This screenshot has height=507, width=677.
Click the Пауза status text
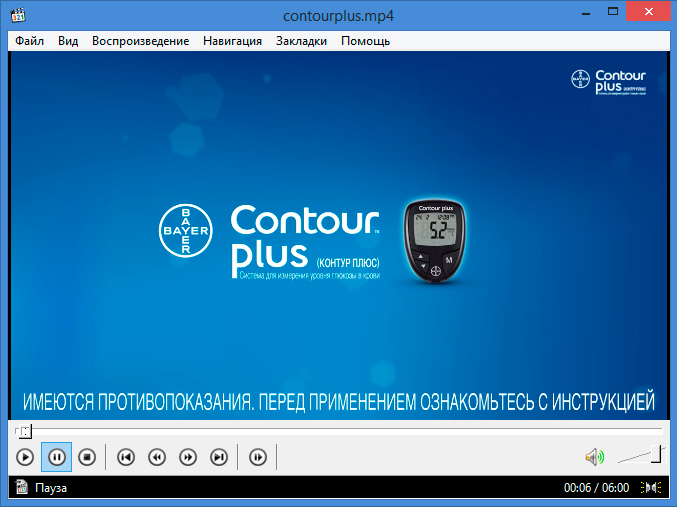51,488
